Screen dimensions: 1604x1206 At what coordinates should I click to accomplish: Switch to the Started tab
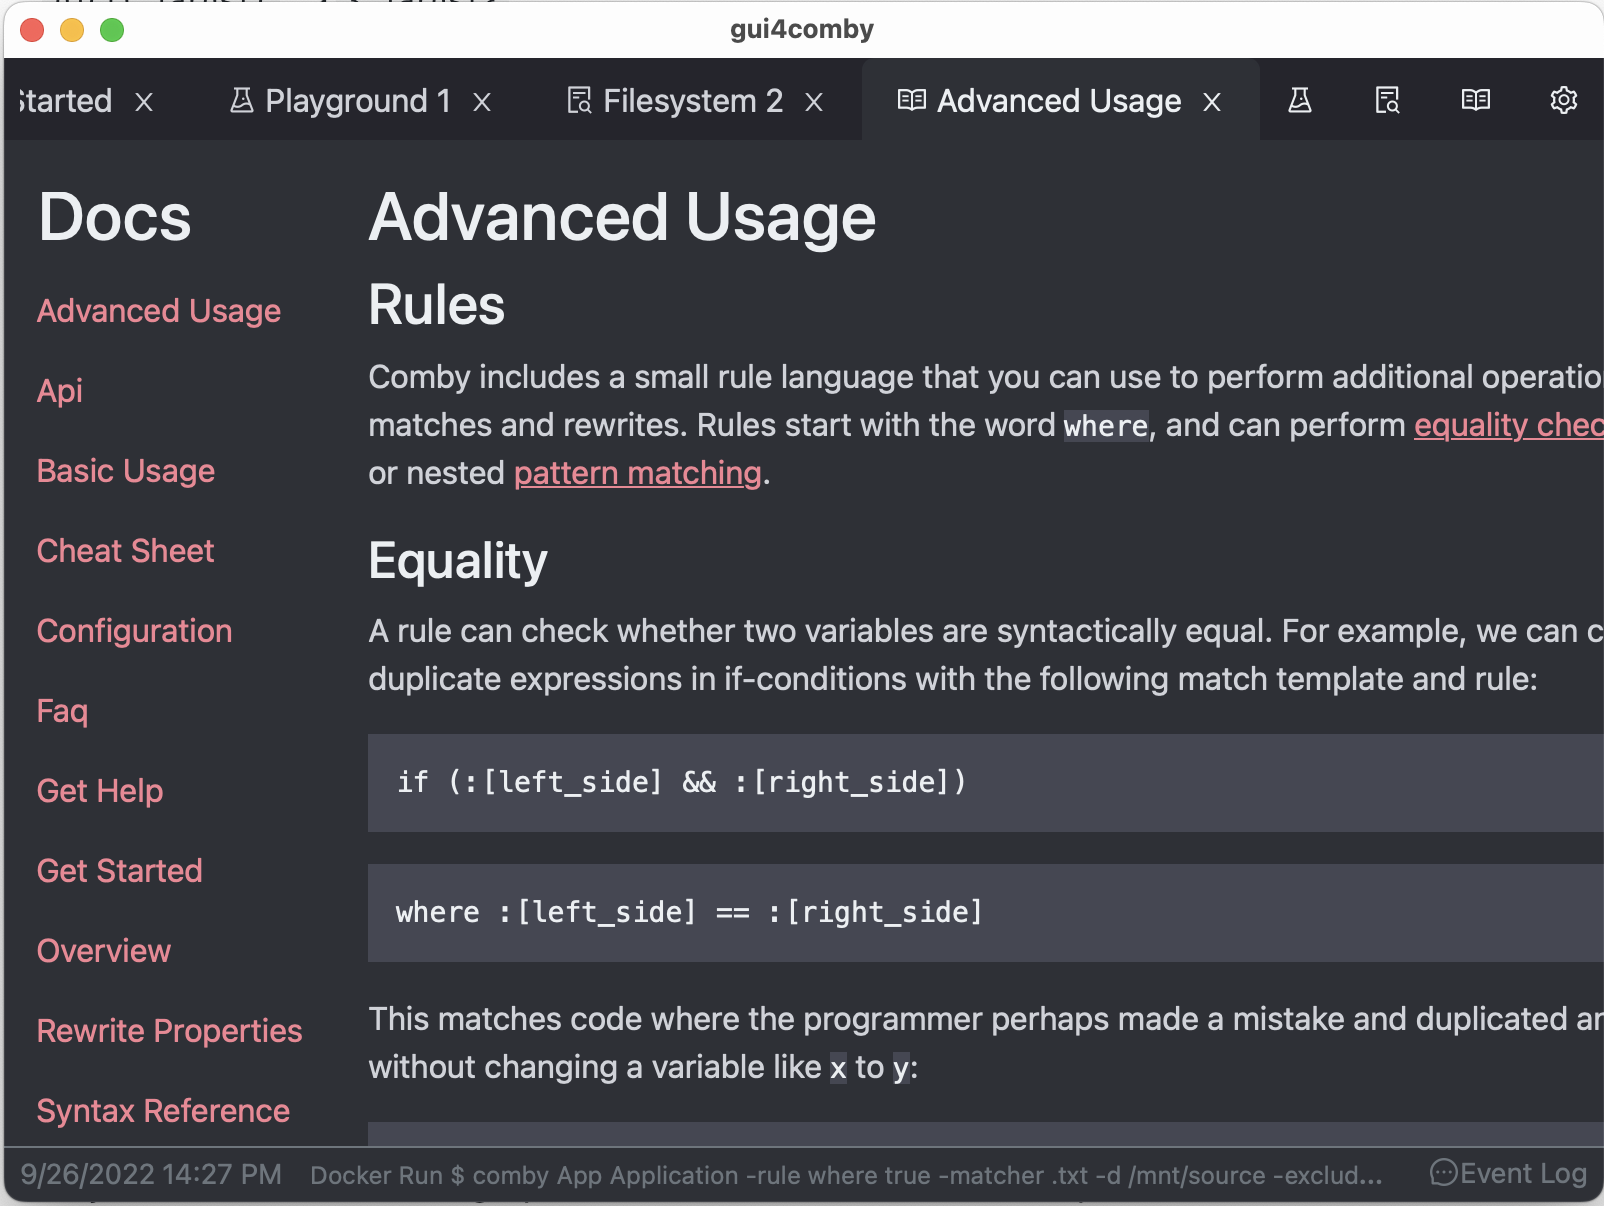click(65, 100)
